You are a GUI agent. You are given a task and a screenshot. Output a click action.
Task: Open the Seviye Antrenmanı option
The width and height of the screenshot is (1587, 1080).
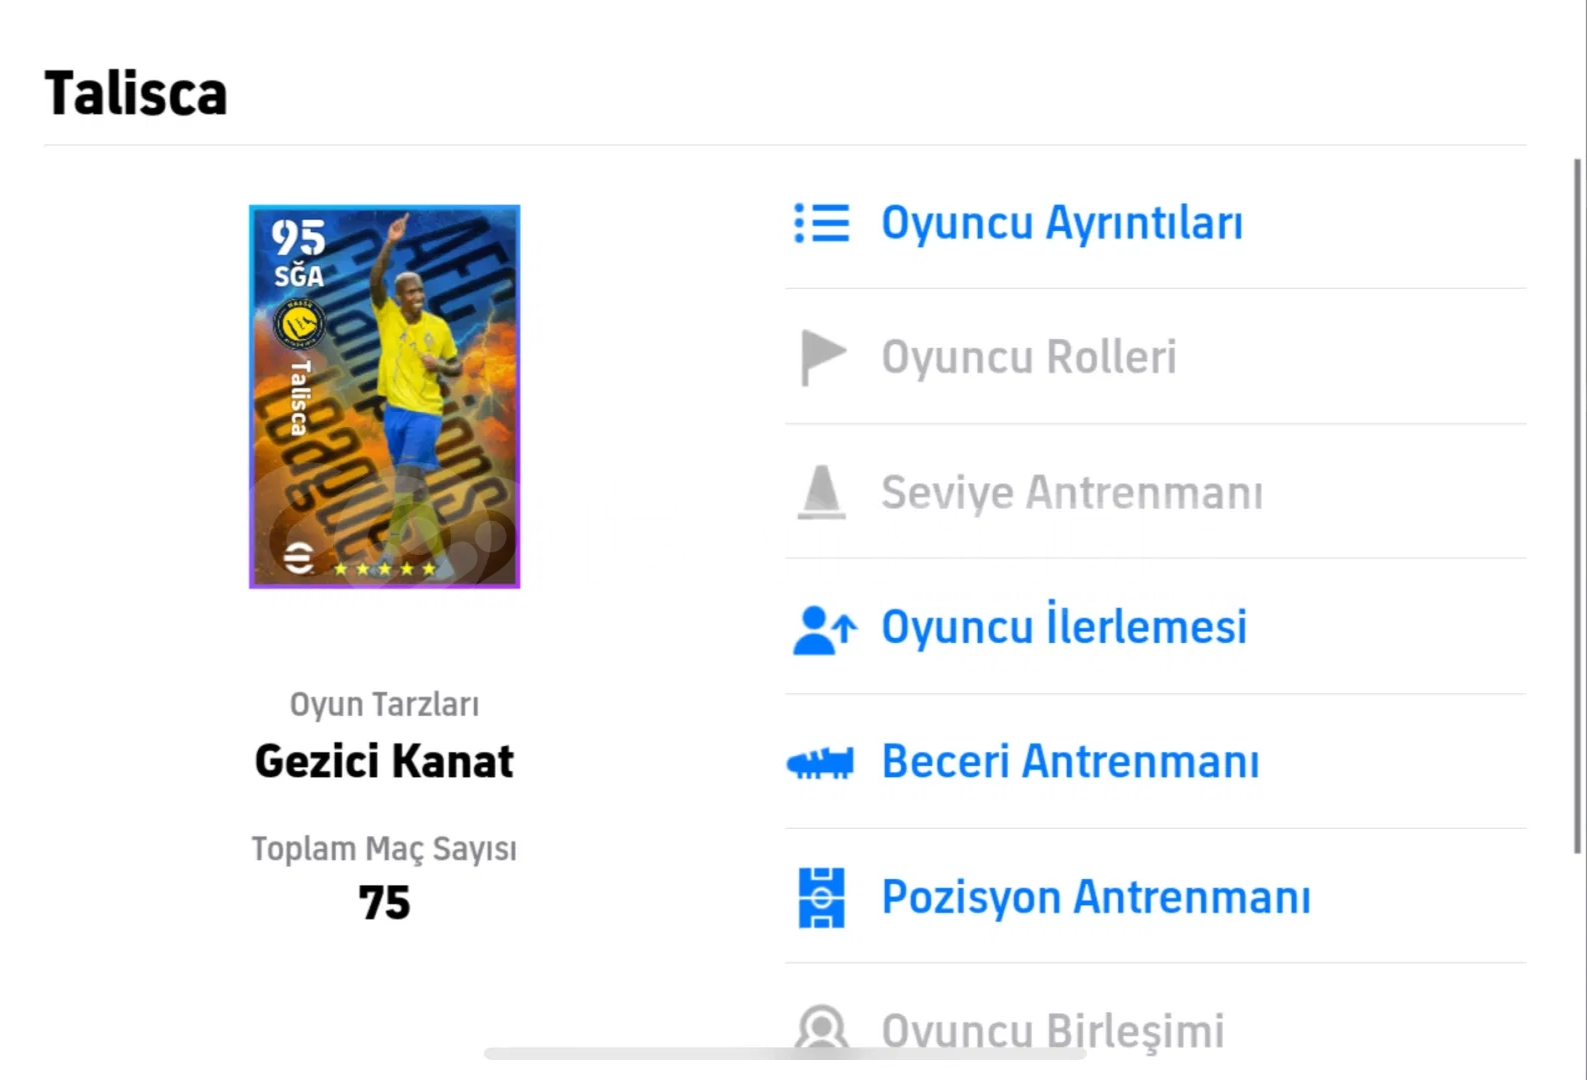point(1071,493)
